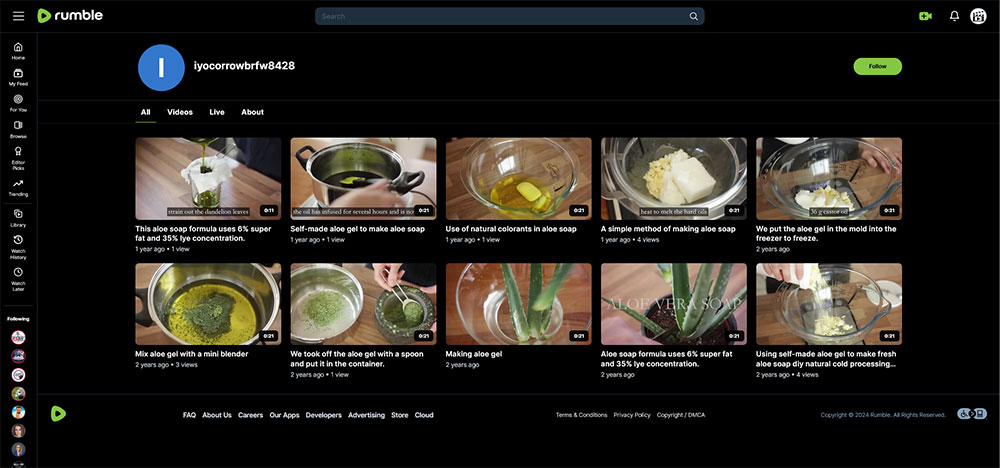
Task: Open My Feed in the sidebar
Action: [18, 77]
